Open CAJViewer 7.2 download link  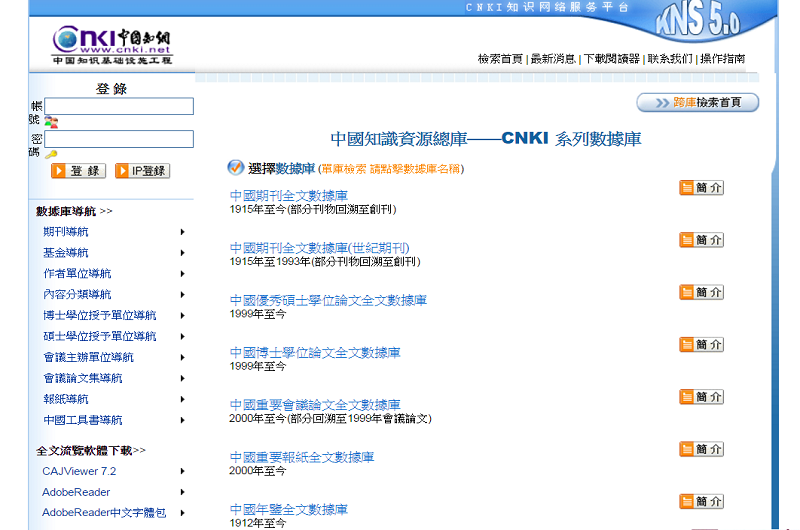tap(79, 471)
